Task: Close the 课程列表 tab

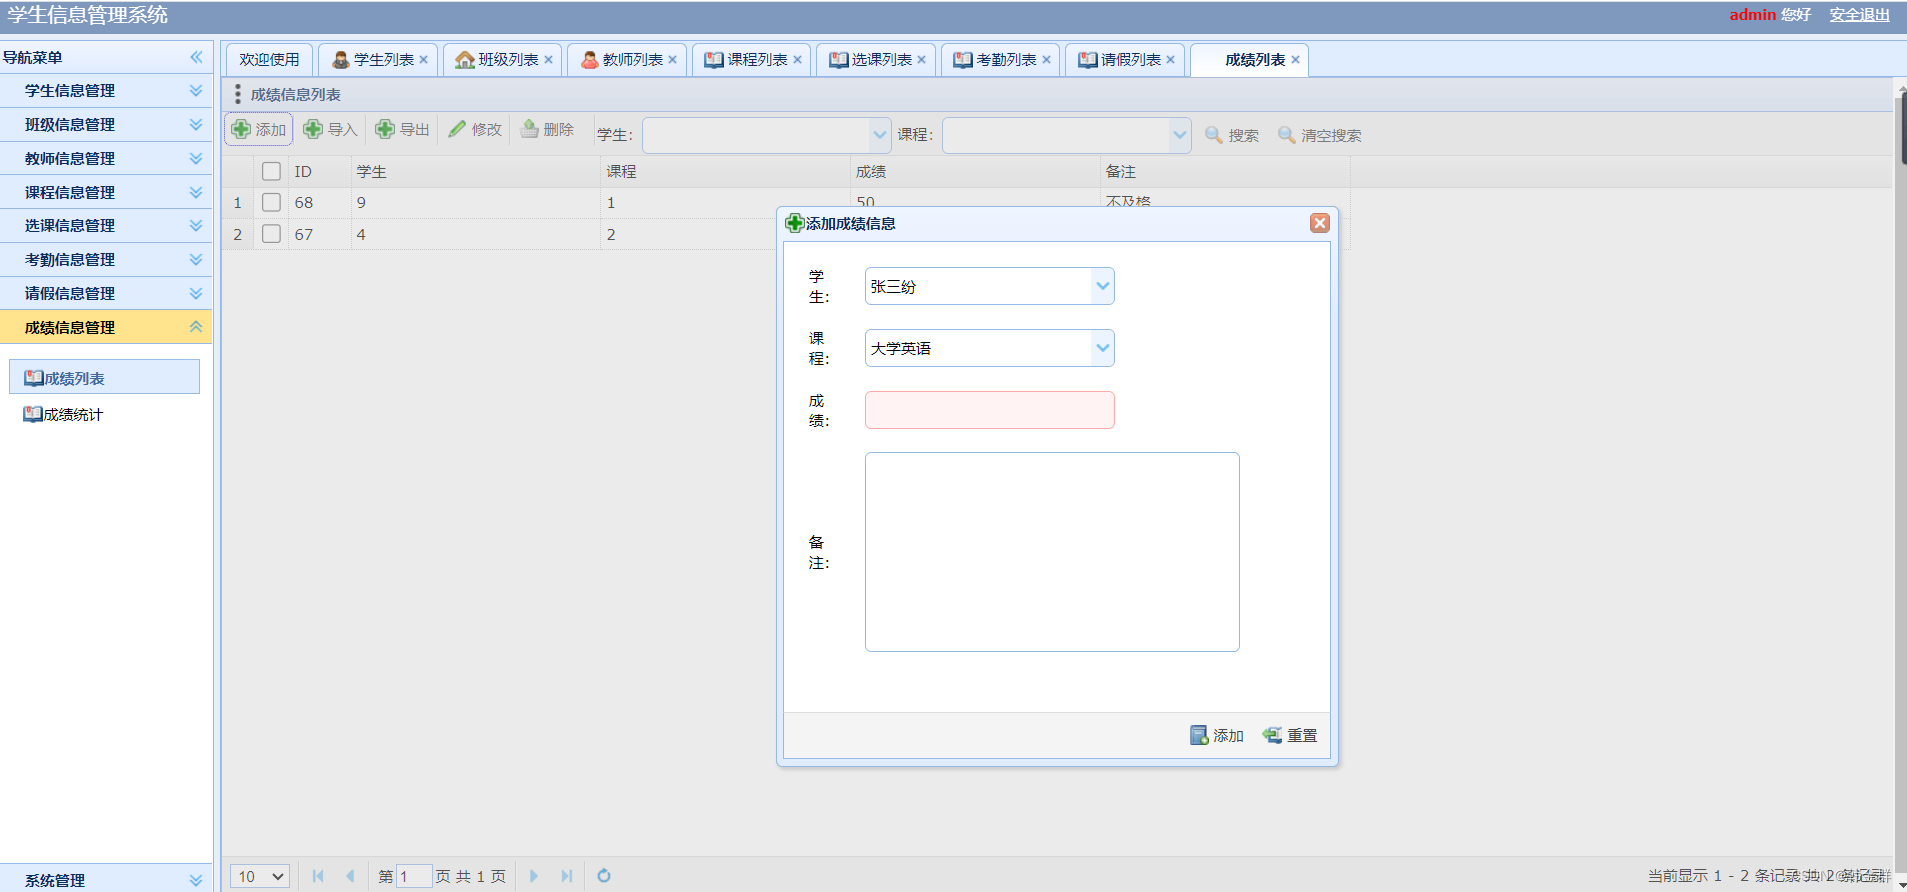Action: 797,60
